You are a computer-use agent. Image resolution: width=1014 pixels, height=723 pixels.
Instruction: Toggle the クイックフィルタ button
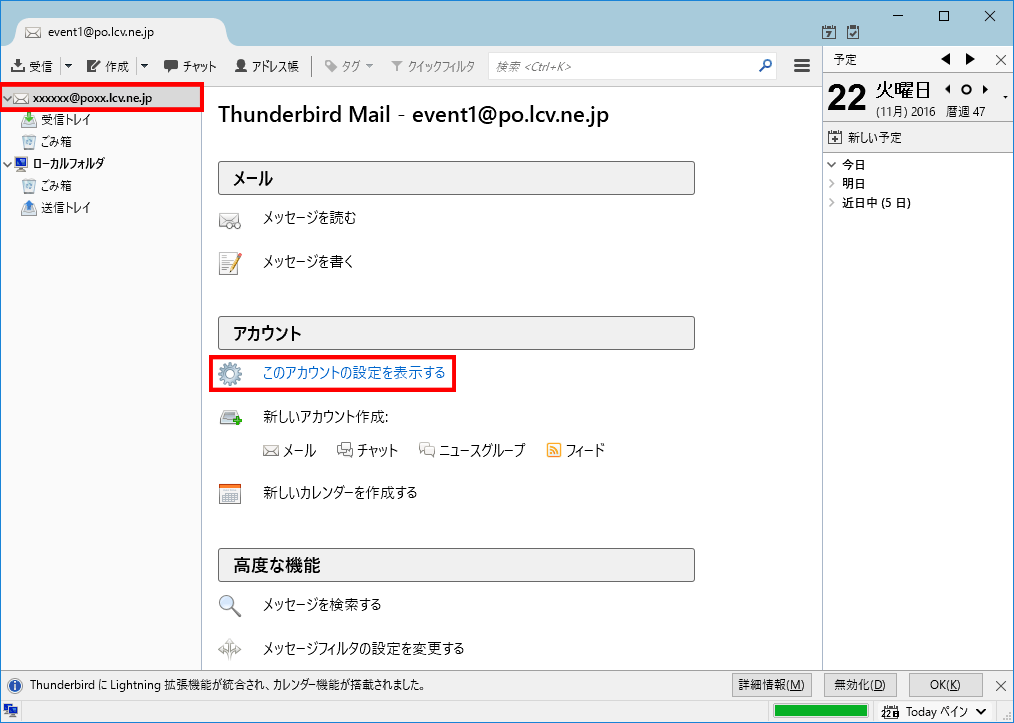coord(433,66)
